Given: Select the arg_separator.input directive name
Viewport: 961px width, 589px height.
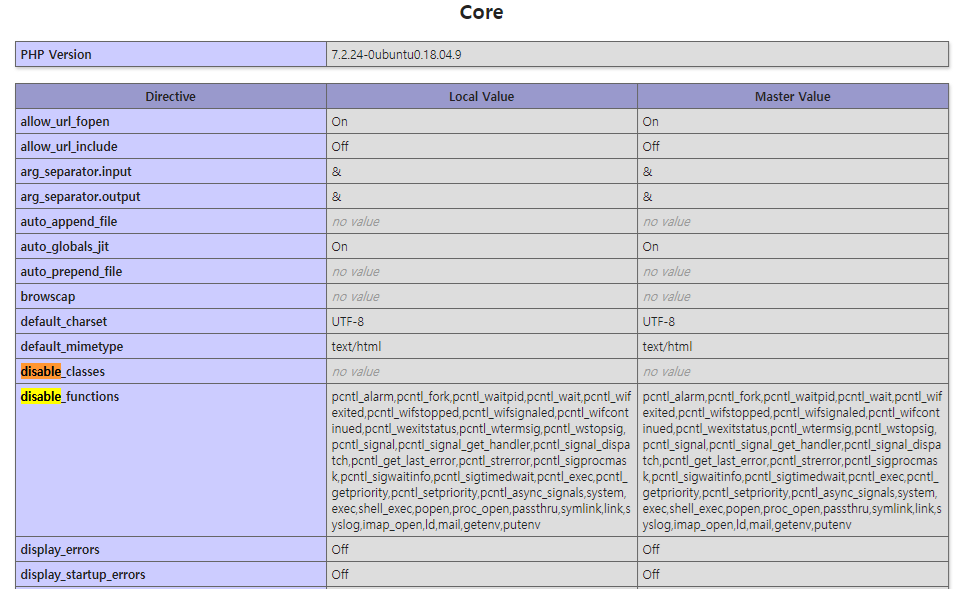Looking at the screenshot, I should coord(76,172).
